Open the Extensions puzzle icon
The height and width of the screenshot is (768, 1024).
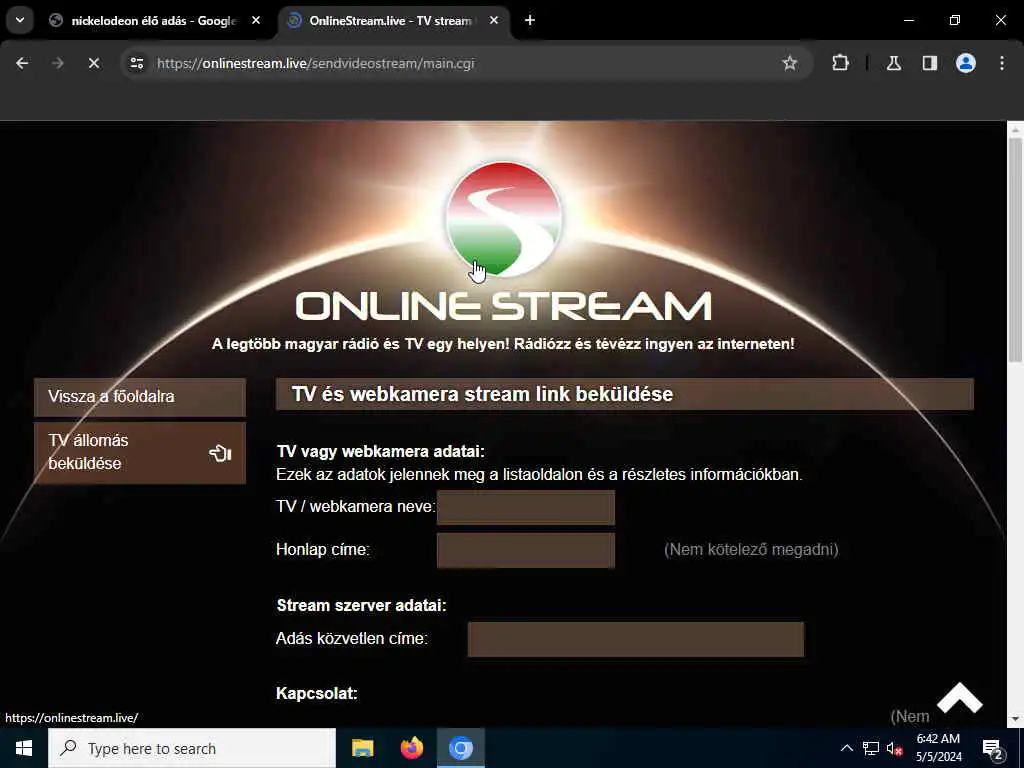point(840,63)
